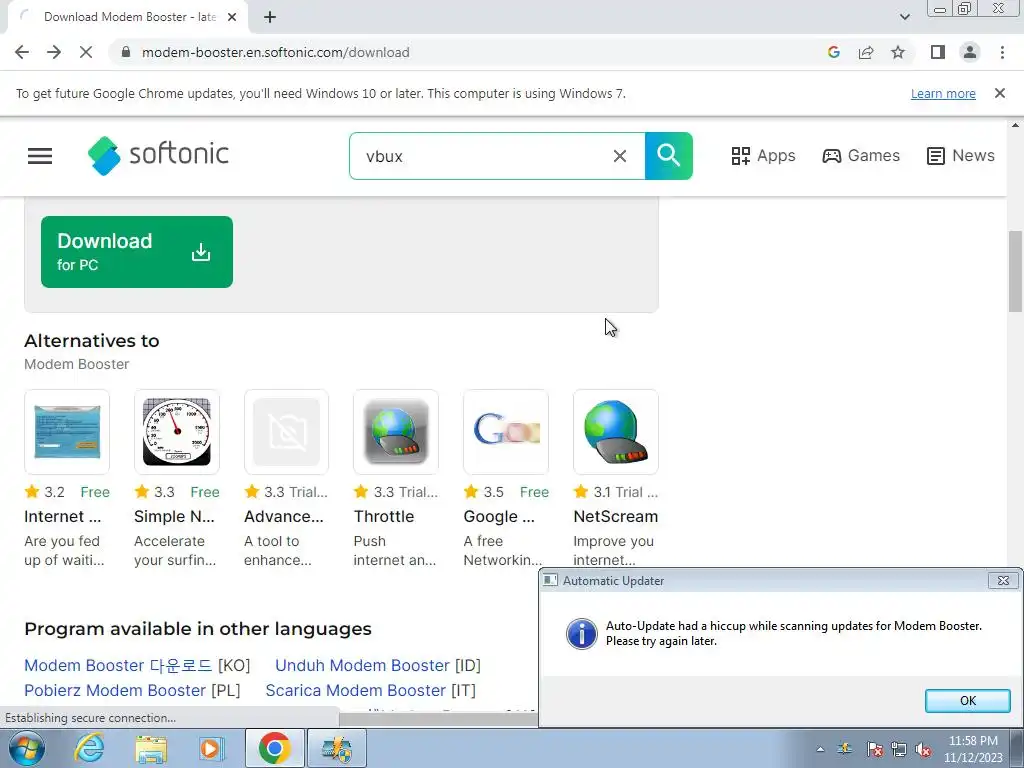Go back in Chrome
Image resolution: width=1024 pixels, height=768 pixels.
pos(22,52)
